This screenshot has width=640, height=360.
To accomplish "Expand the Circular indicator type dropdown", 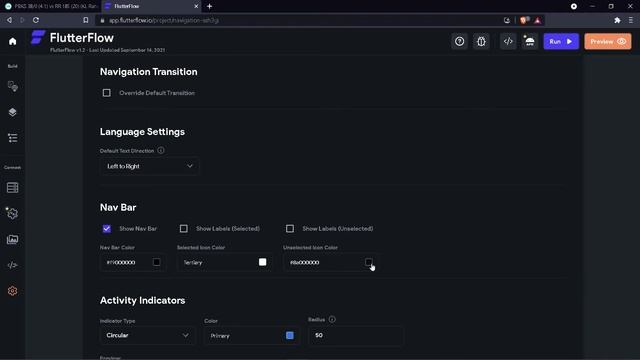I will pos(147,335).
